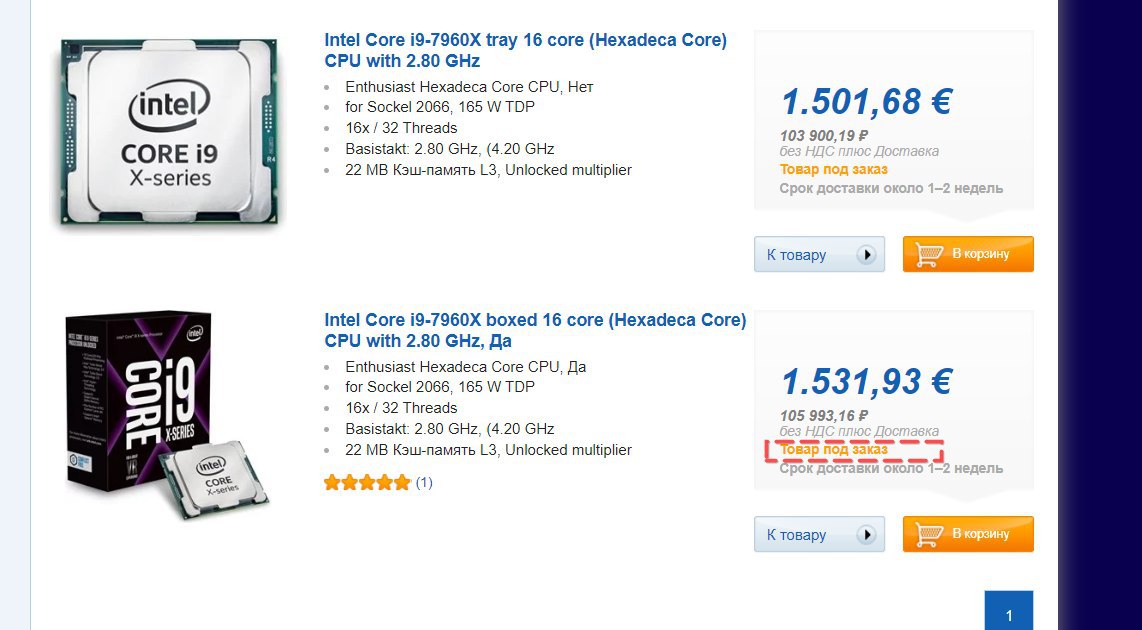Select page 1 in the pagination
This screenshot has width=1142, height=630.
(1009, 610)
